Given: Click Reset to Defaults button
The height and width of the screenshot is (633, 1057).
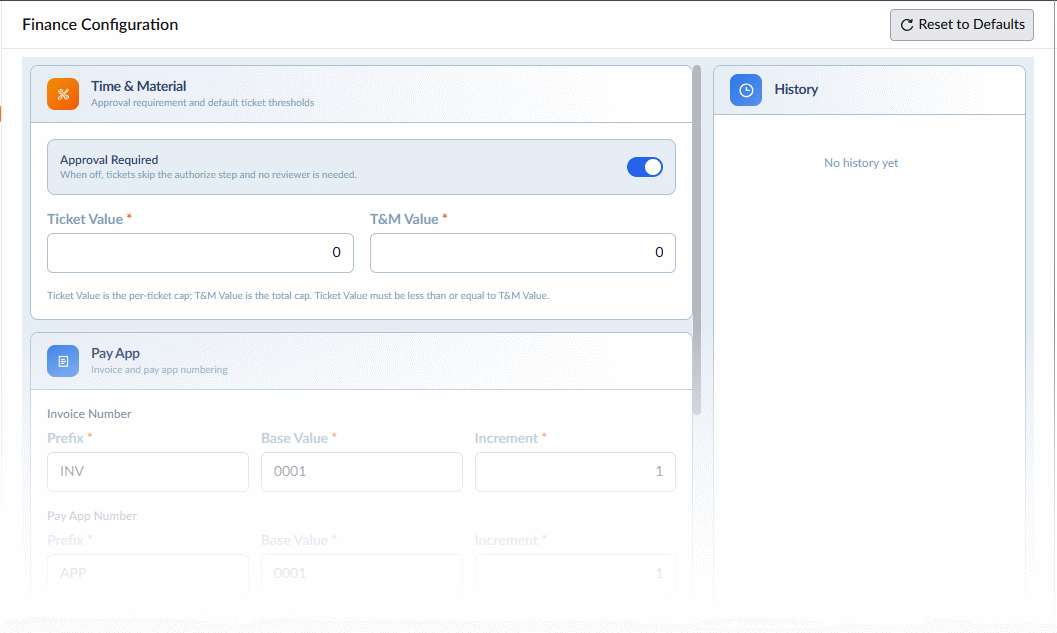Looking at the screenshot, I should click(961, 25).
